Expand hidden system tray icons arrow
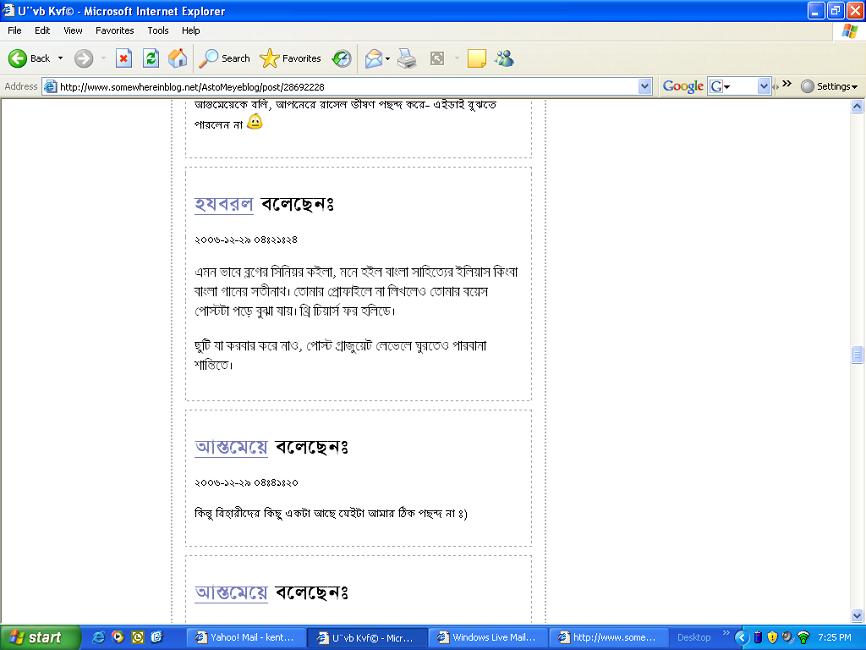Viewport: 866px width, 650px height. click(741, 637)
